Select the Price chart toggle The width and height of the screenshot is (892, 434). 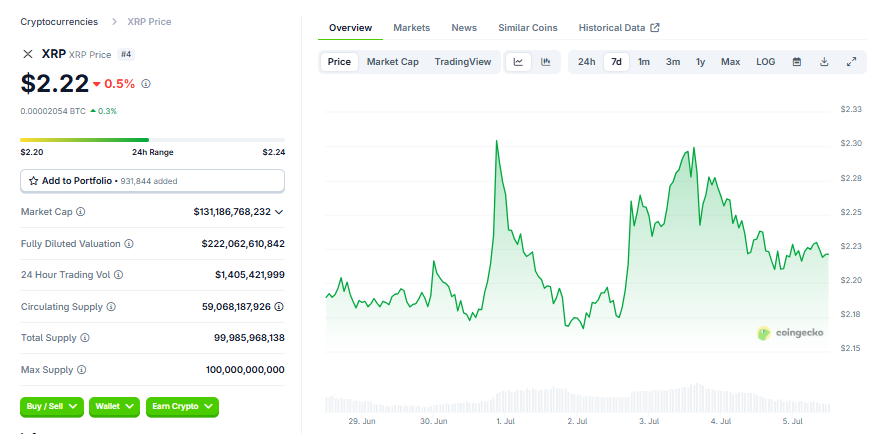tap(339, 62)
